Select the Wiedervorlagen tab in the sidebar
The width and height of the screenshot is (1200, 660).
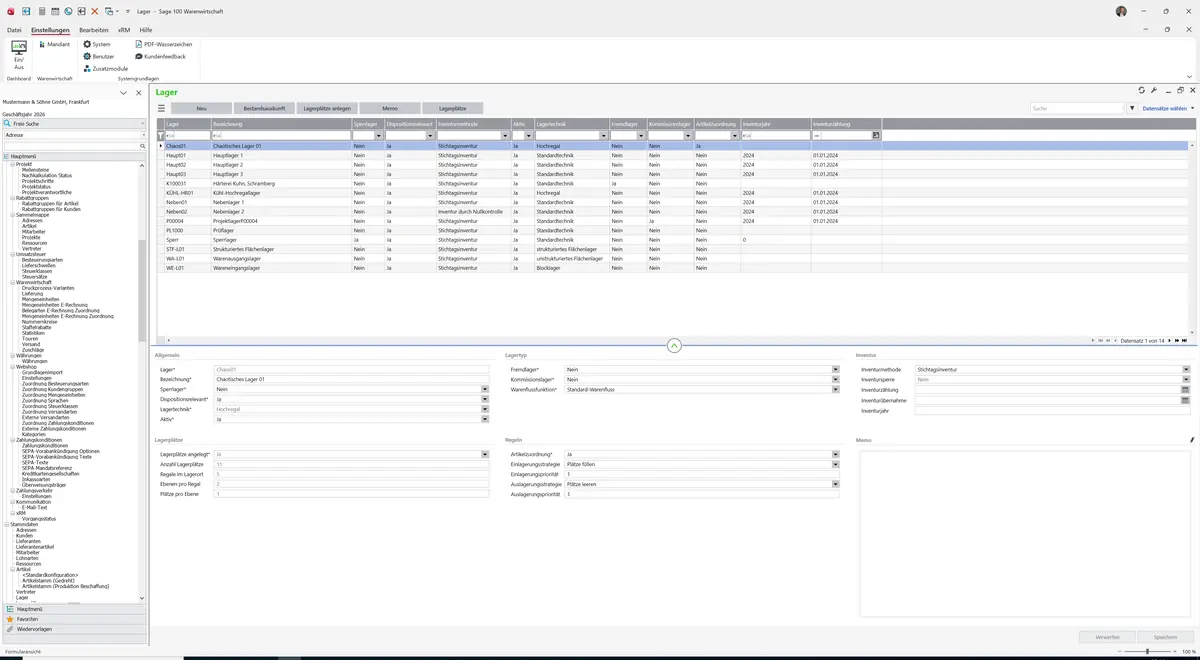(x=75, y=629)
